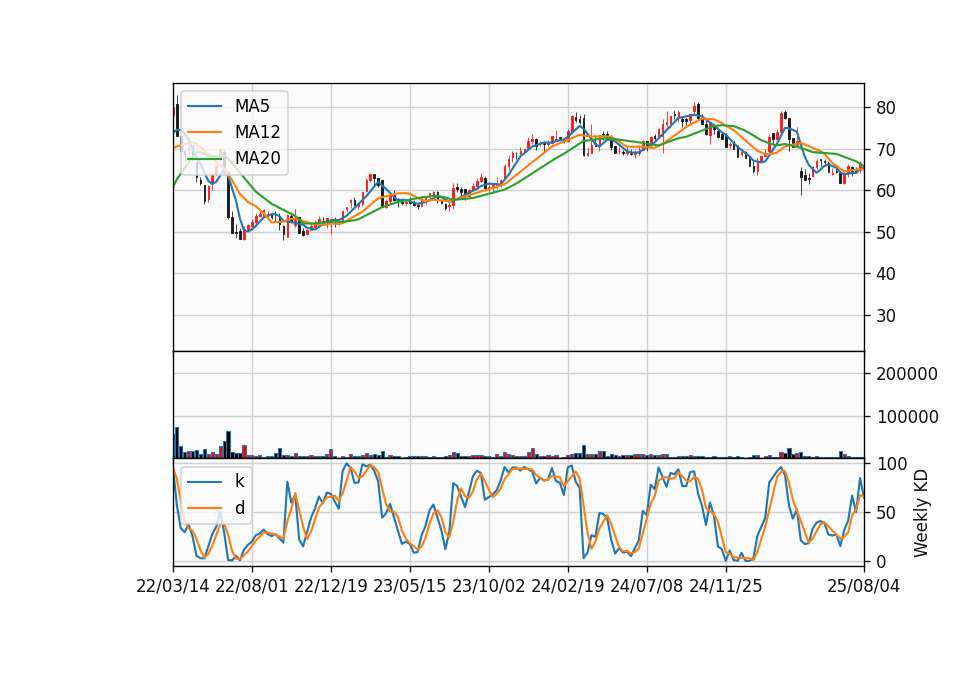
Task: Click the price axis value 60
Action: (885, 191)
